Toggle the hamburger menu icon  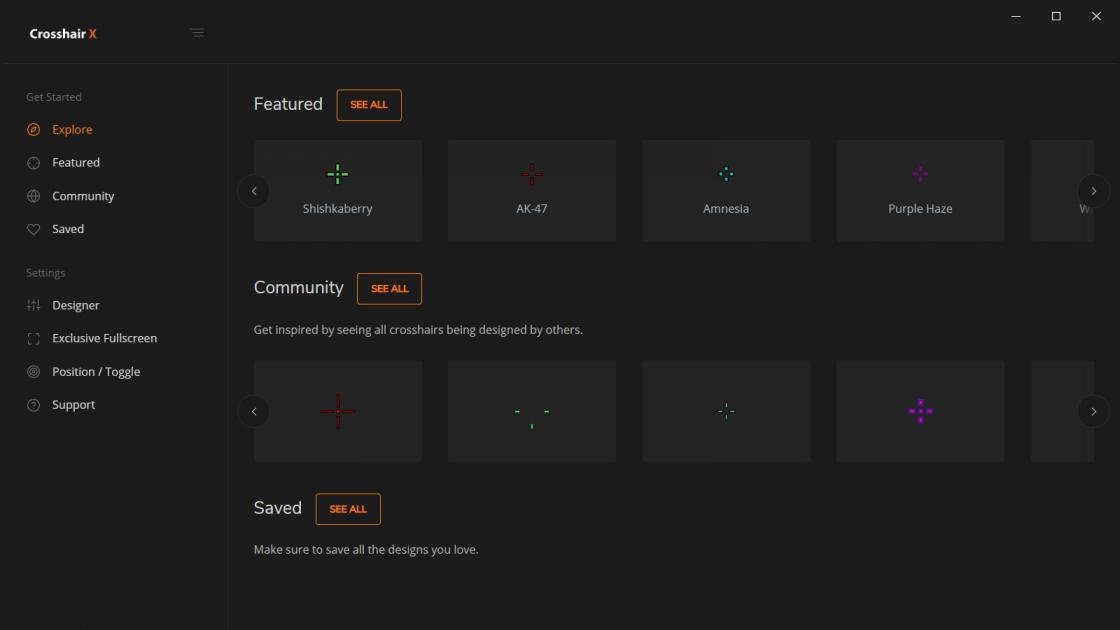(197, 33)
